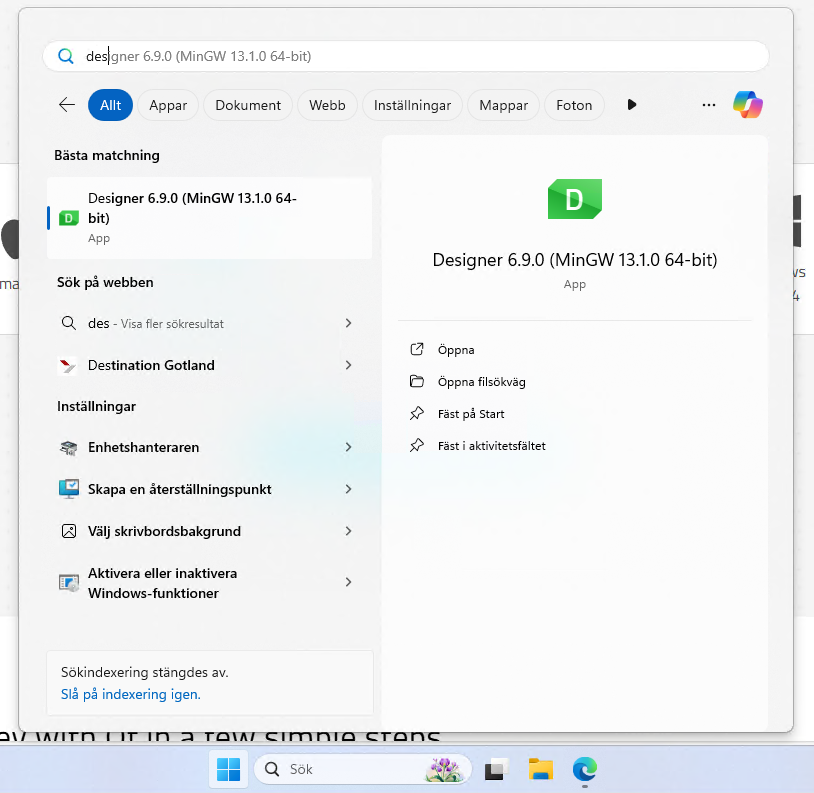Click the Slå på indexering igen link
The image size is (814, 793).
click(x=131, y=694)
